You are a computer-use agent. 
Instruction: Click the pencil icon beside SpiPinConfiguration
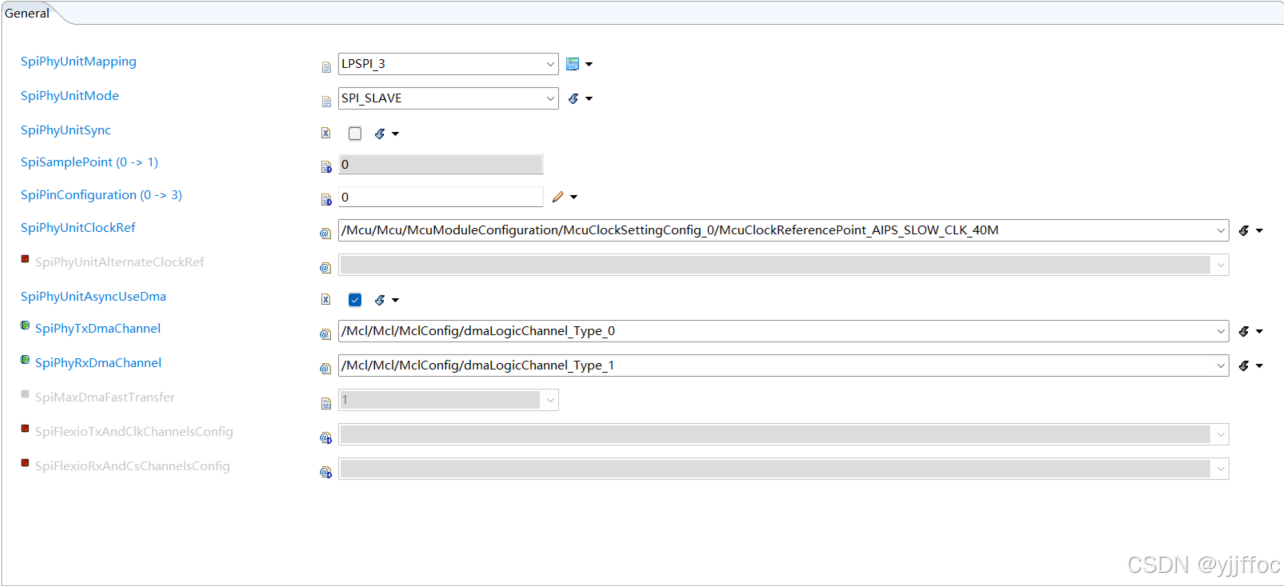[558, 197]
